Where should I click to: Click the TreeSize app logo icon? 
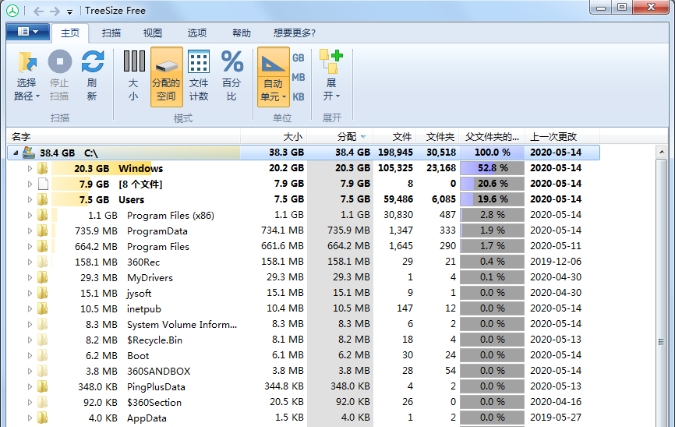[x=13, y=10]
